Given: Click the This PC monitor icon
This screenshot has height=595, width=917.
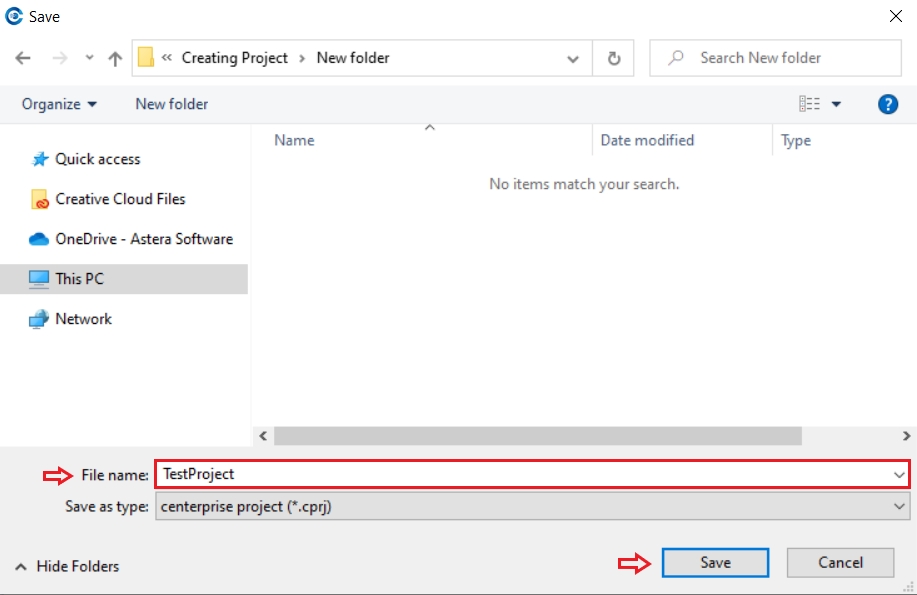Looking at the screenshot, I should click(x=39, y=279).
